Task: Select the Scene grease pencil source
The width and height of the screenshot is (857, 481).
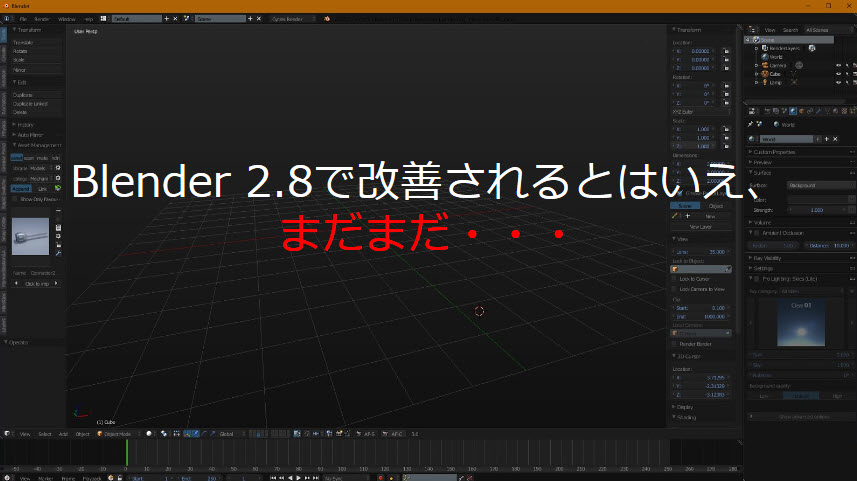Action: pyautogui.click(x=685, y=206)
